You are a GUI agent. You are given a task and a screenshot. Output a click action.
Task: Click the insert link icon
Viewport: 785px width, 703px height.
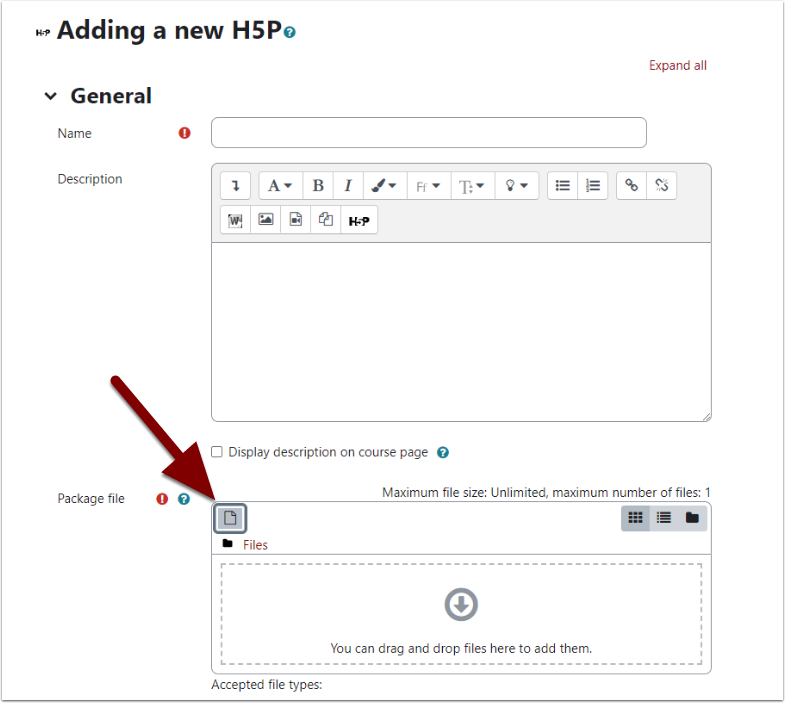point(631,186)
